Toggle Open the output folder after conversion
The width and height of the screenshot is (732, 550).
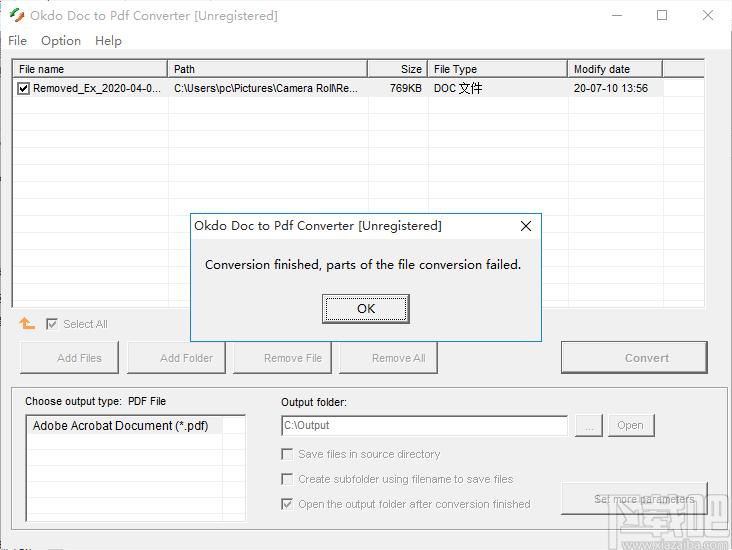coord(287,504)
